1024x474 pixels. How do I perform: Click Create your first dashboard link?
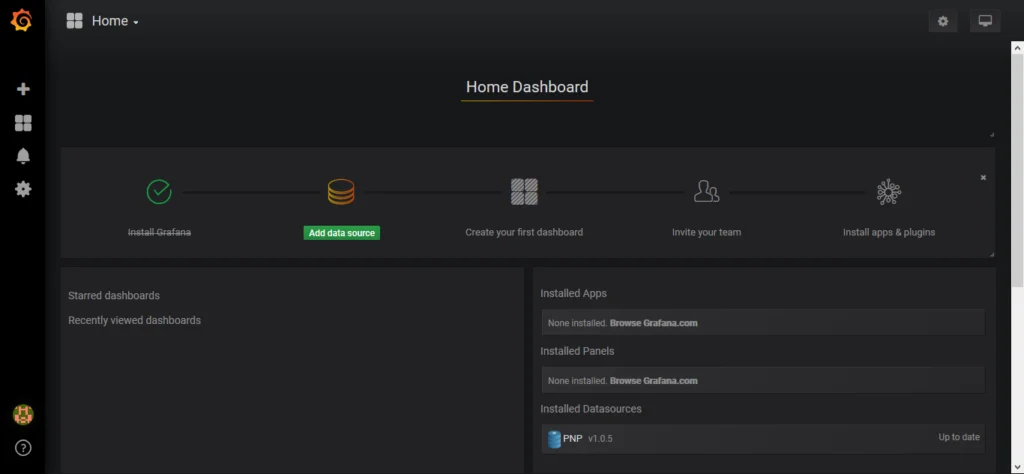pyautogui.click(x=524, y=232)
